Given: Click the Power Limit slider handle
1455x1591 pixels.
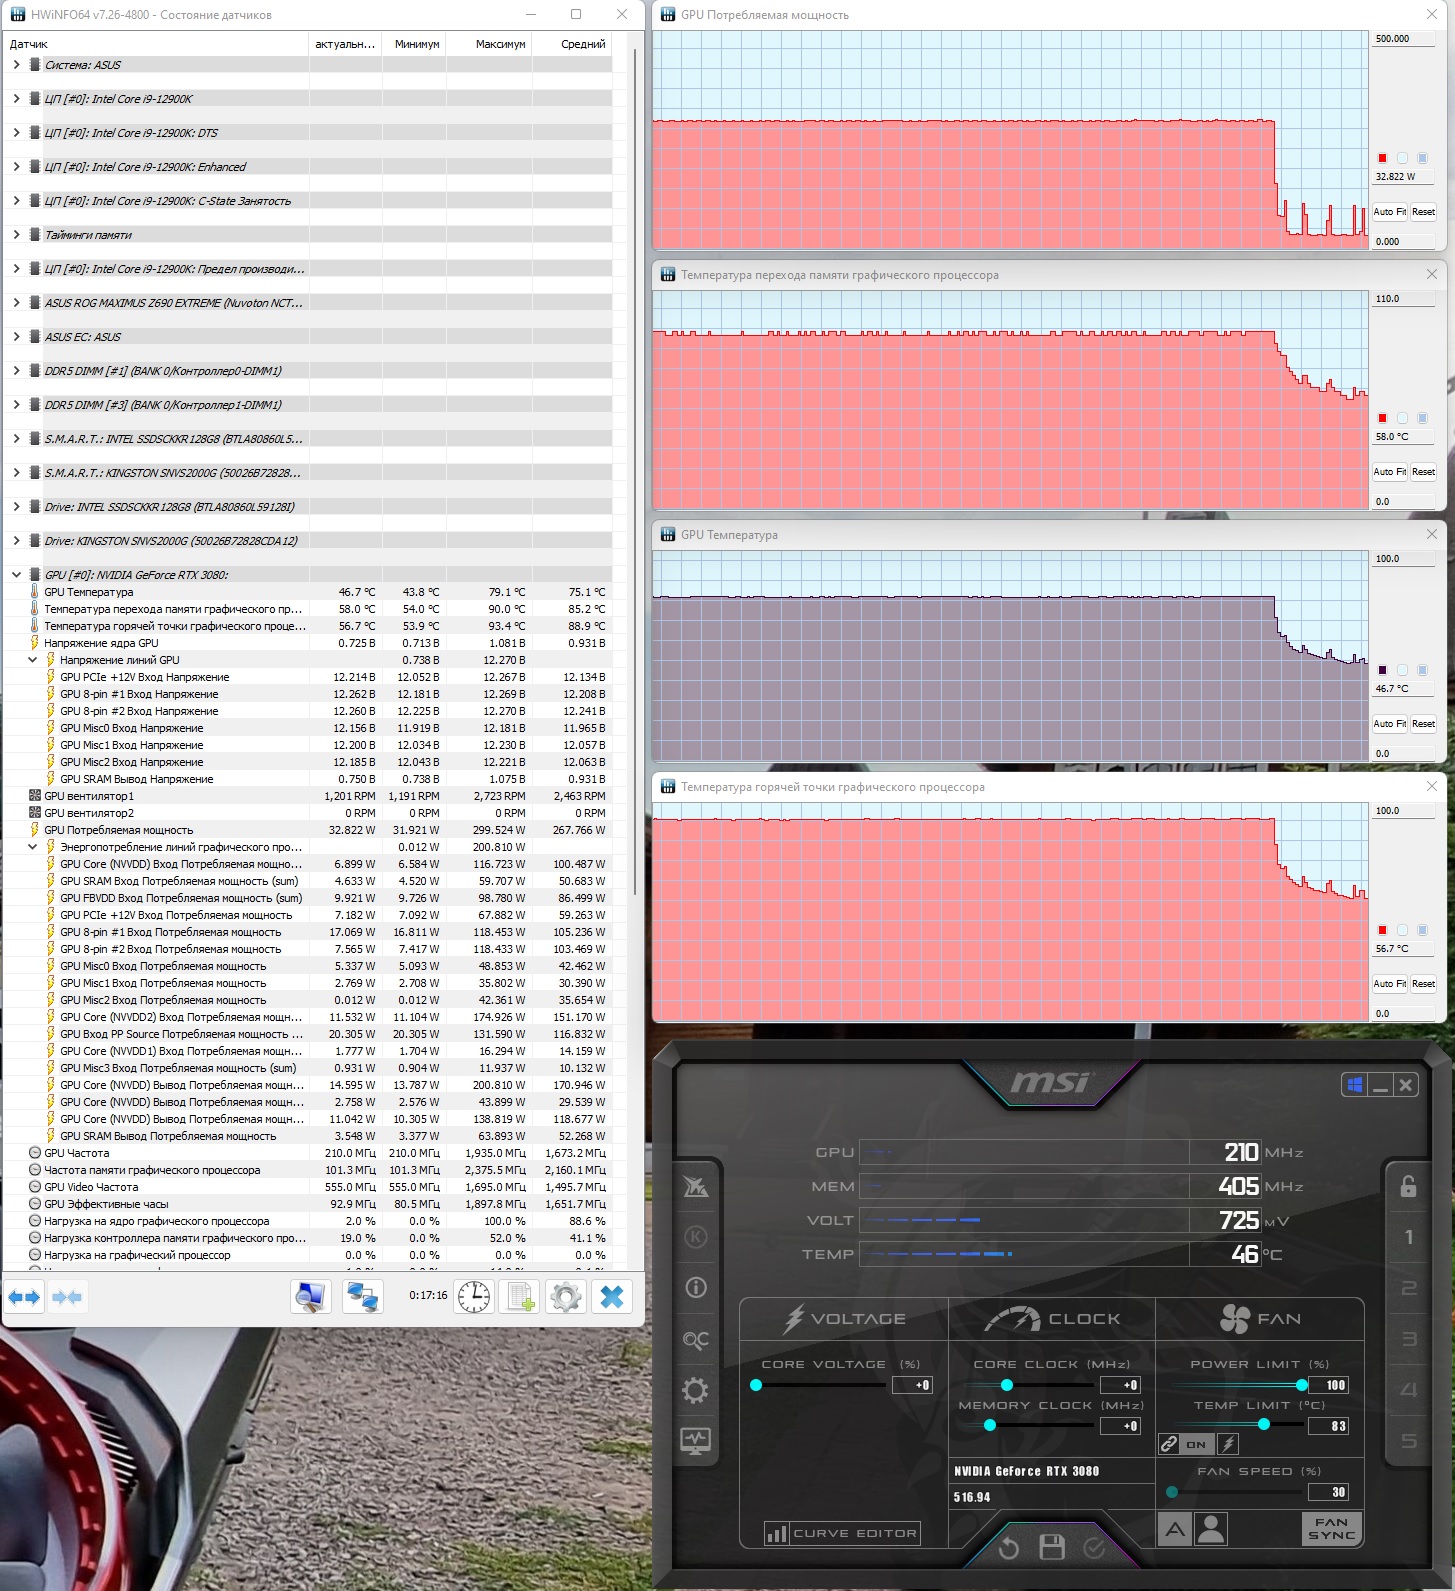Looking at the screenshot, I should click(1301, 1385).
